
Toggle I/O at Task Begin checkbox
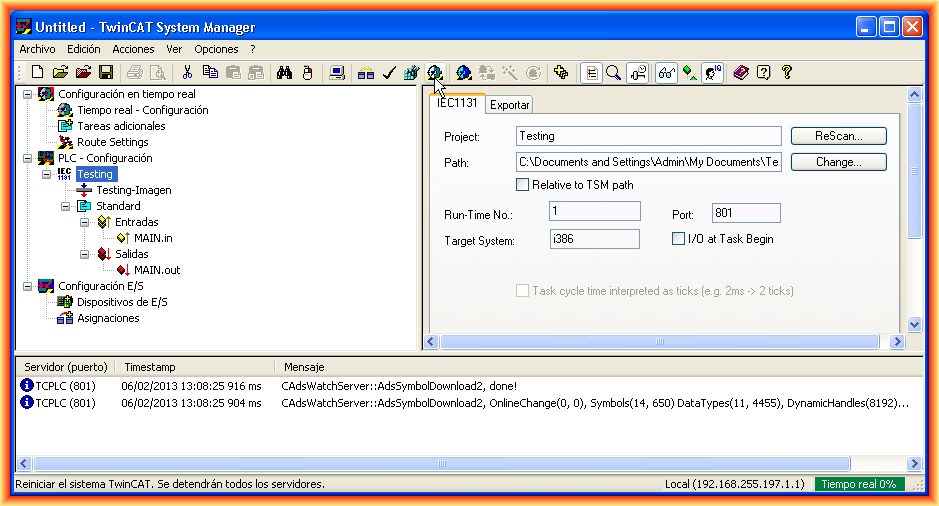pos(678,239)
